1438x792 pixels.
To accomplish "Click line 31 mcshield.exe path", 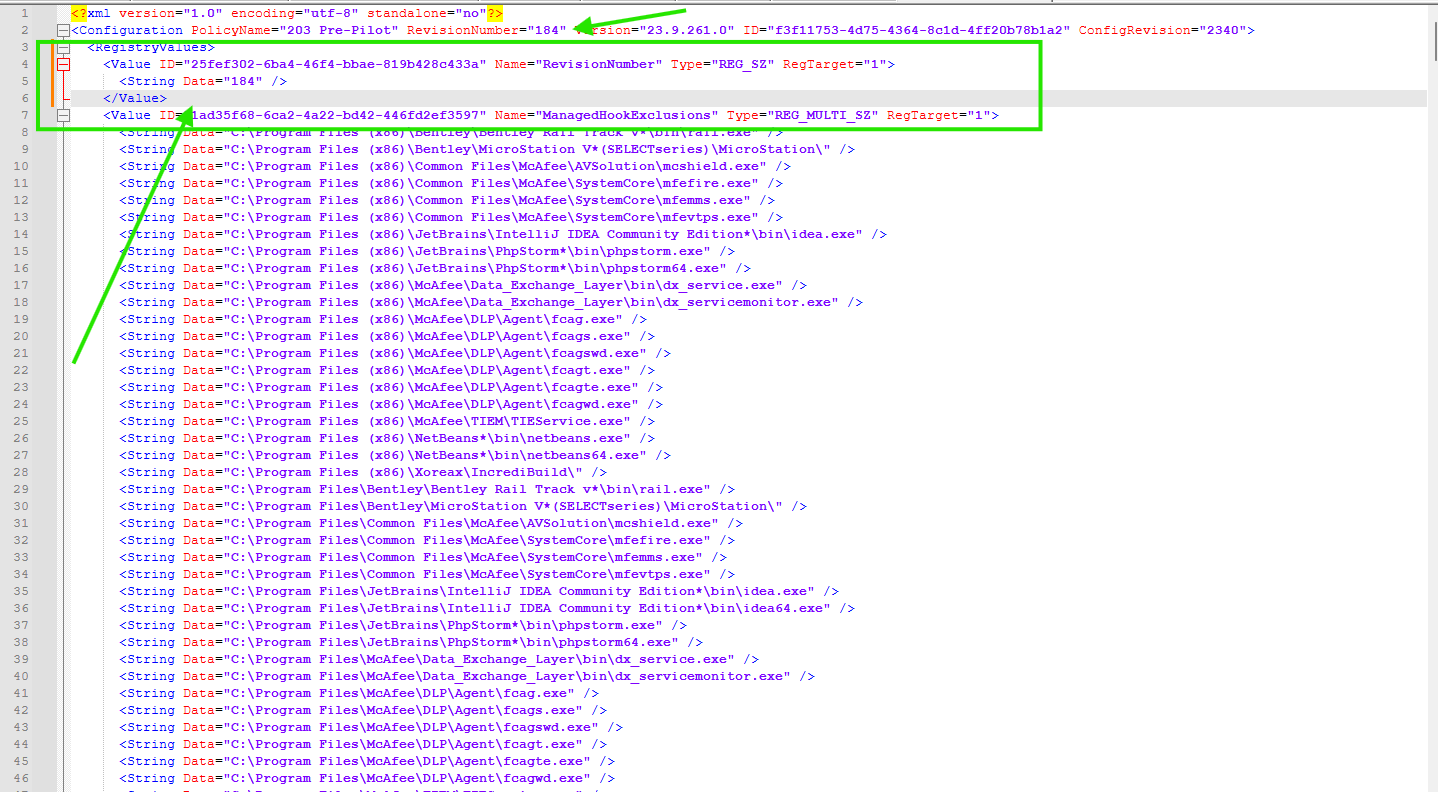I will (x=471, y=523).
